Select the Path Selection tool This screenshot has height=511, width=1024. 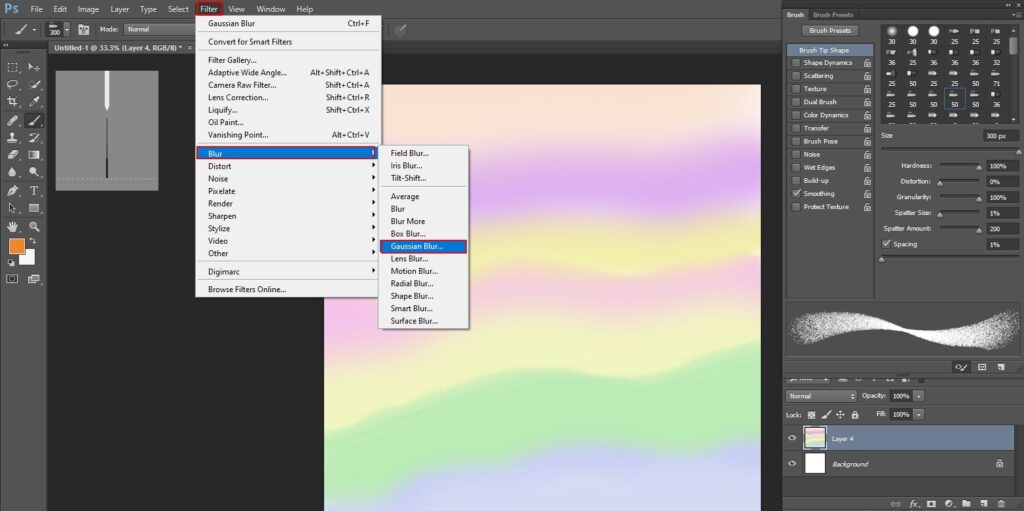click(x=12, y=208)
